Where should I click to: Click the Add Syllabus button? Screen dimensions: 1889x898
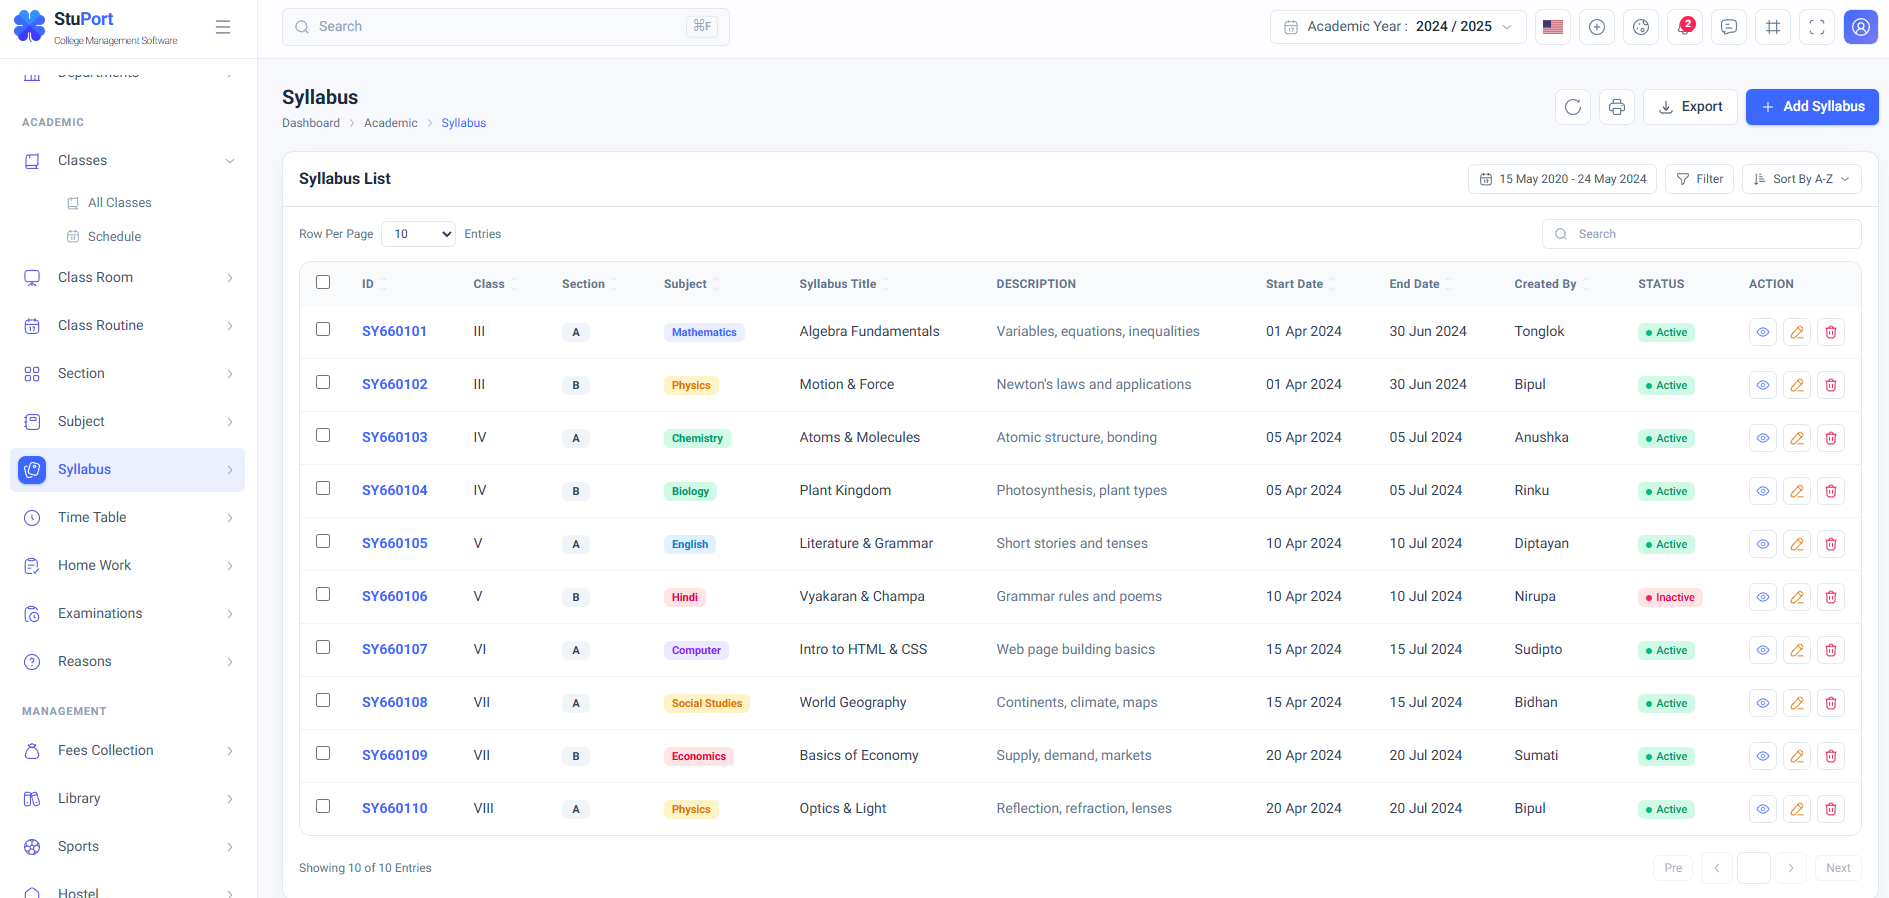point(1812,107)
